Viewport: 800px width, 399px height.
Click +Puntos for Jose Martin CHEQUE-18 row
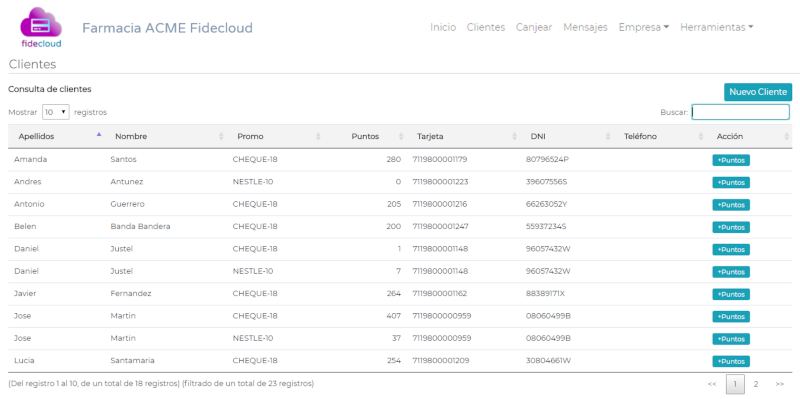pyautogui.click(x=731, y=317)
